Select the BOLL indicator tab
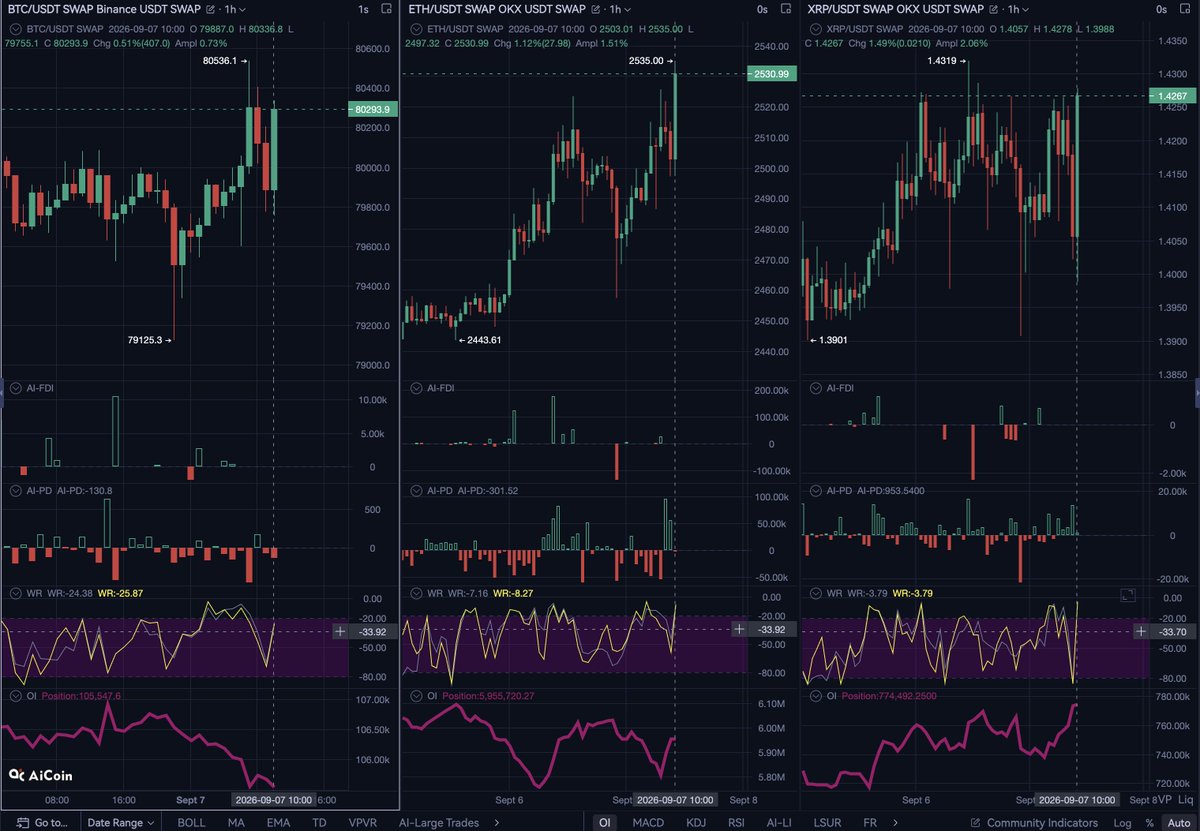 (191, 823)
